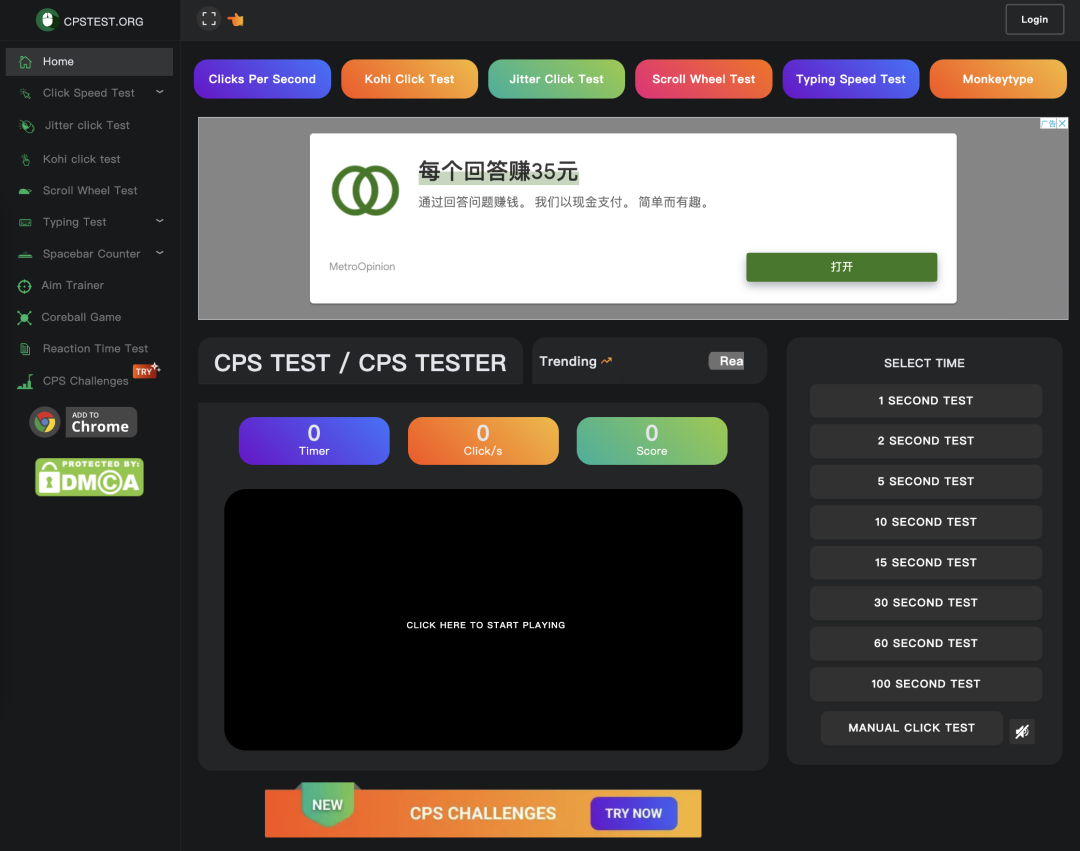The width and height of the screenshot is (1080, 851).
Task: Open Reaction Time Test from sidebar
Action: coord(95,349)
